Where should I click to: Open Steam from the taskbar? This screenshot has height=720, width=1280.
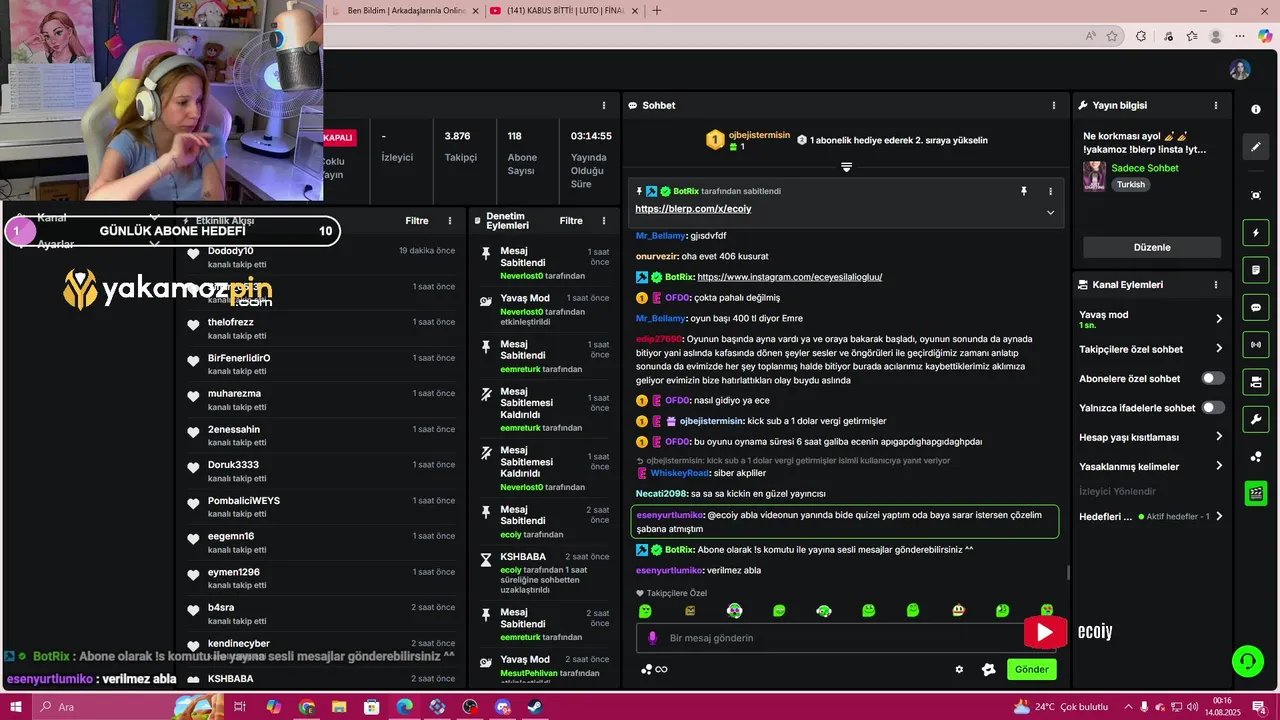(536, 707)
